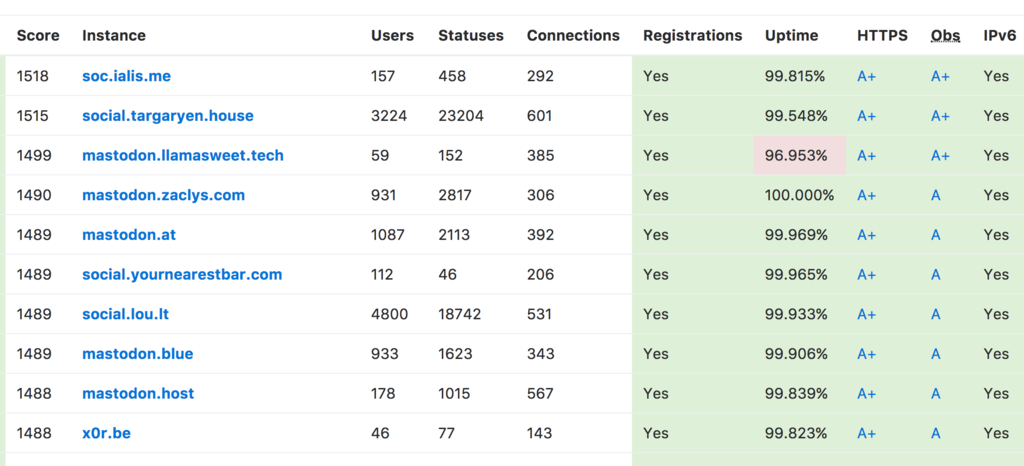Open the Obs A grade for mastodon.blue
The image size is (1024, 466).
936,354
